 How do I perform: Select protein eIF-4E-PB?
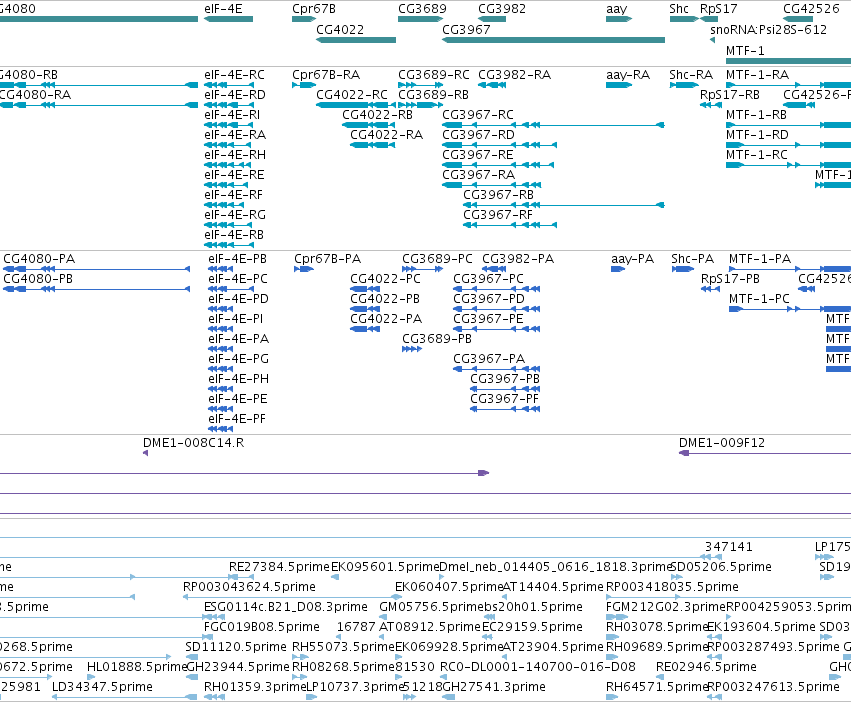[221, 269]
